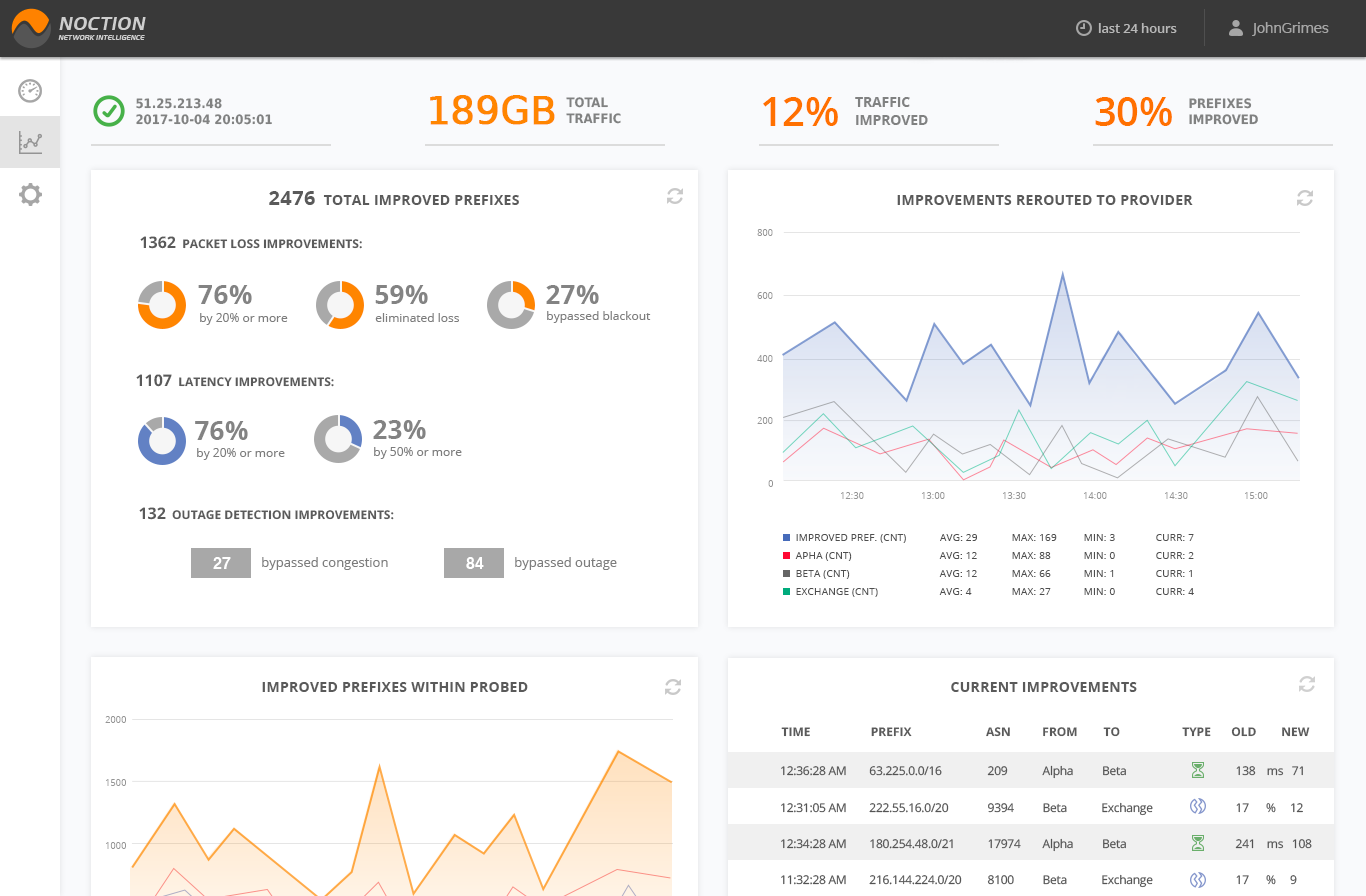Click the Noction logo in header
The width and height of the screenshot is (1366, 896).
tap(79, 28)
